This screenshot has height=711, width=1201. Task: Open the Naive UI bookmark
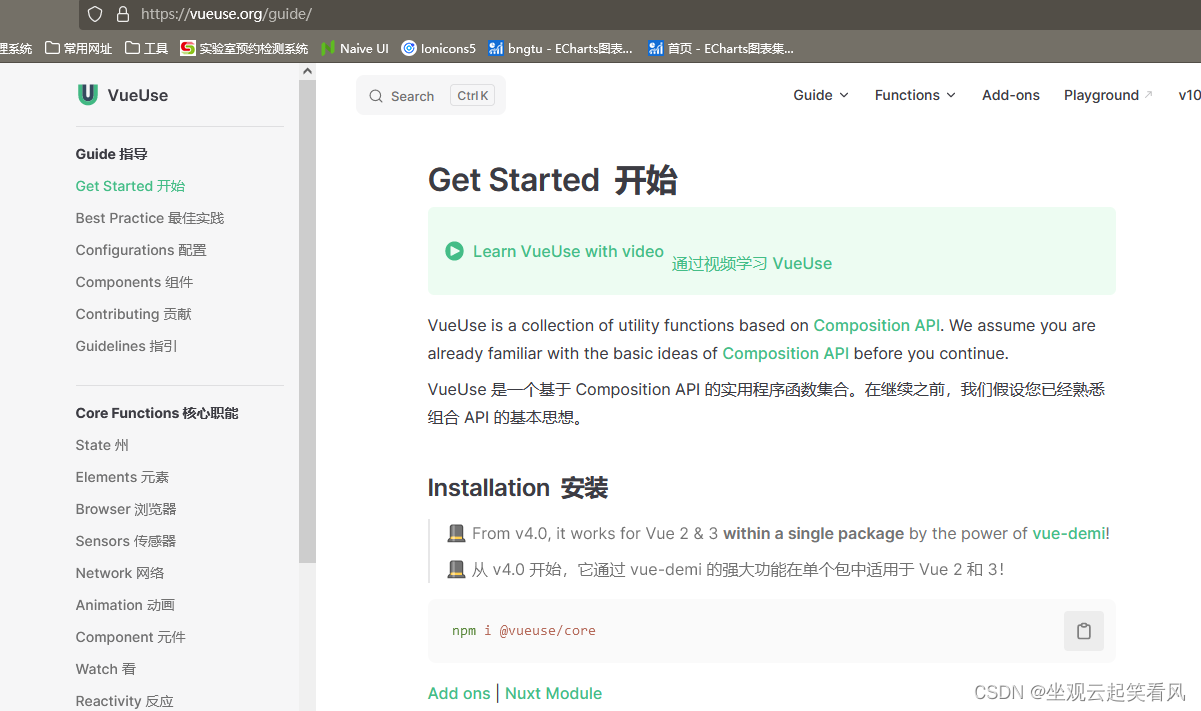[x=355, y=48]
